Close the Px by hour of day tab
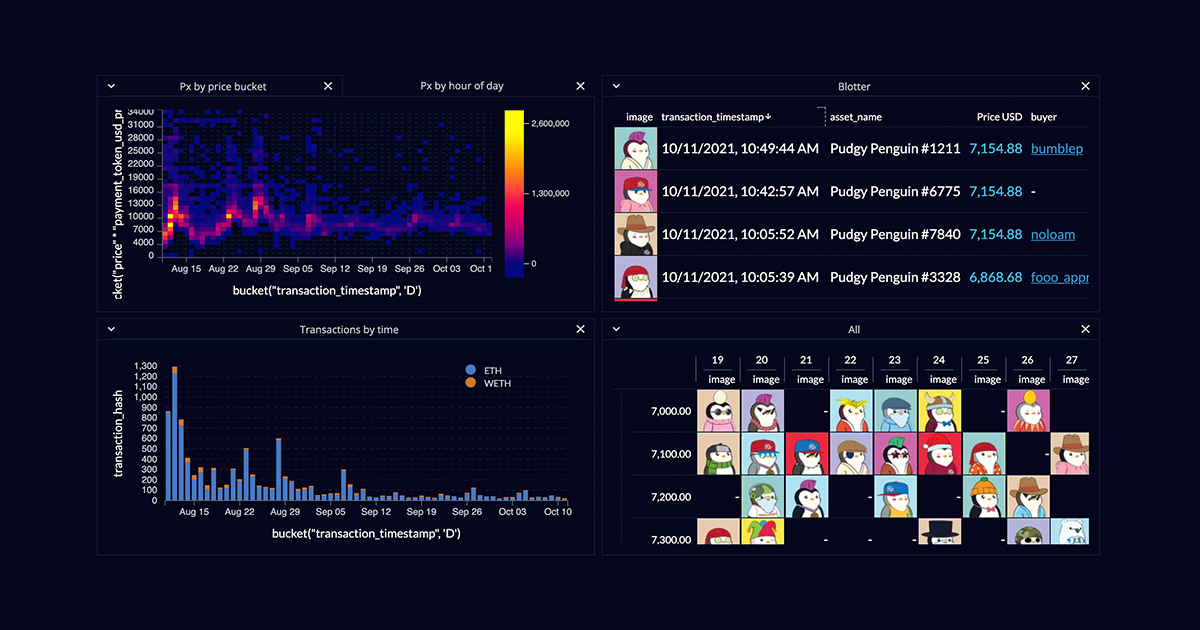This screenshot has width=1200, height=630. tap(581, 86)
